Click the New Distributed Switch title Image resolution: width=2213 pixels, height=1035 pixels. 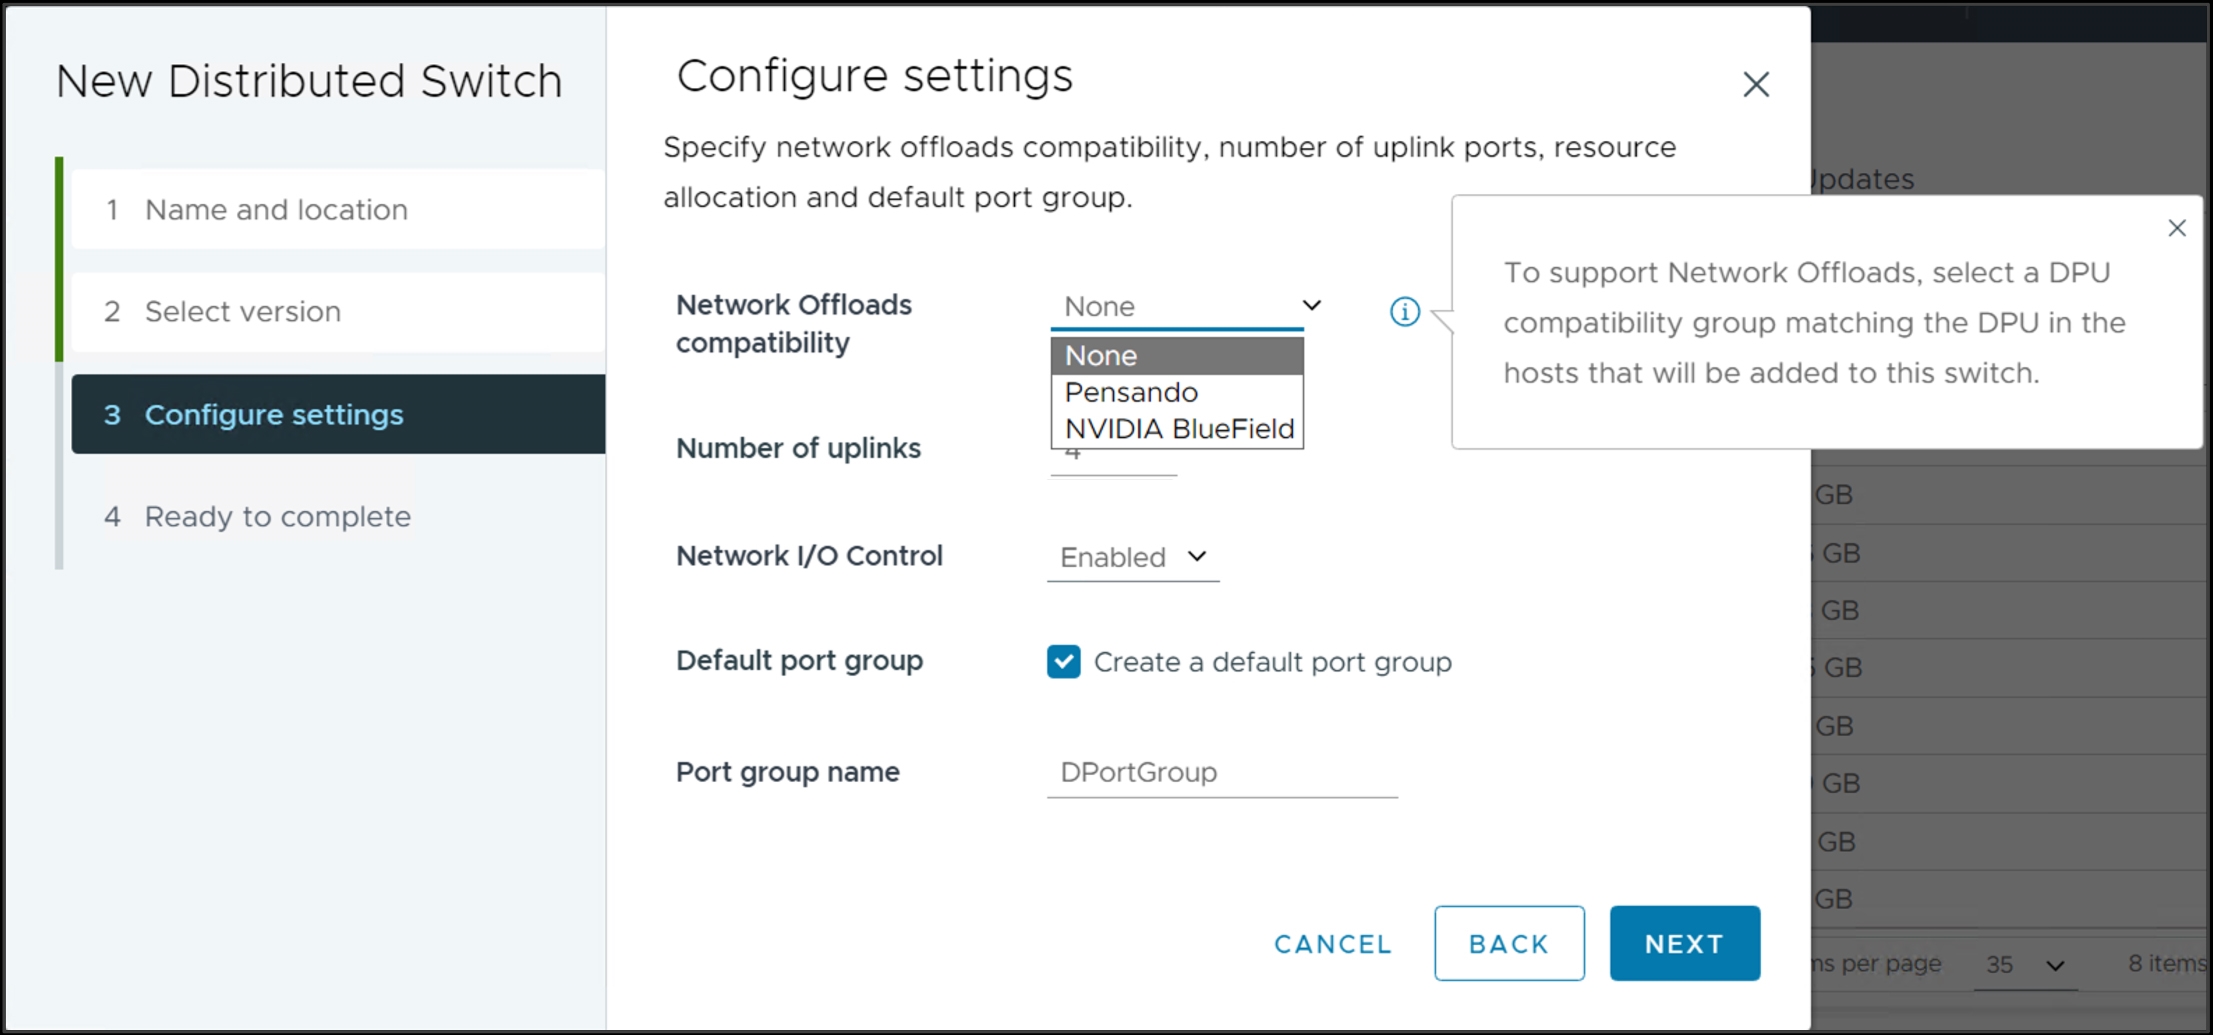click(x=309, y=81)
